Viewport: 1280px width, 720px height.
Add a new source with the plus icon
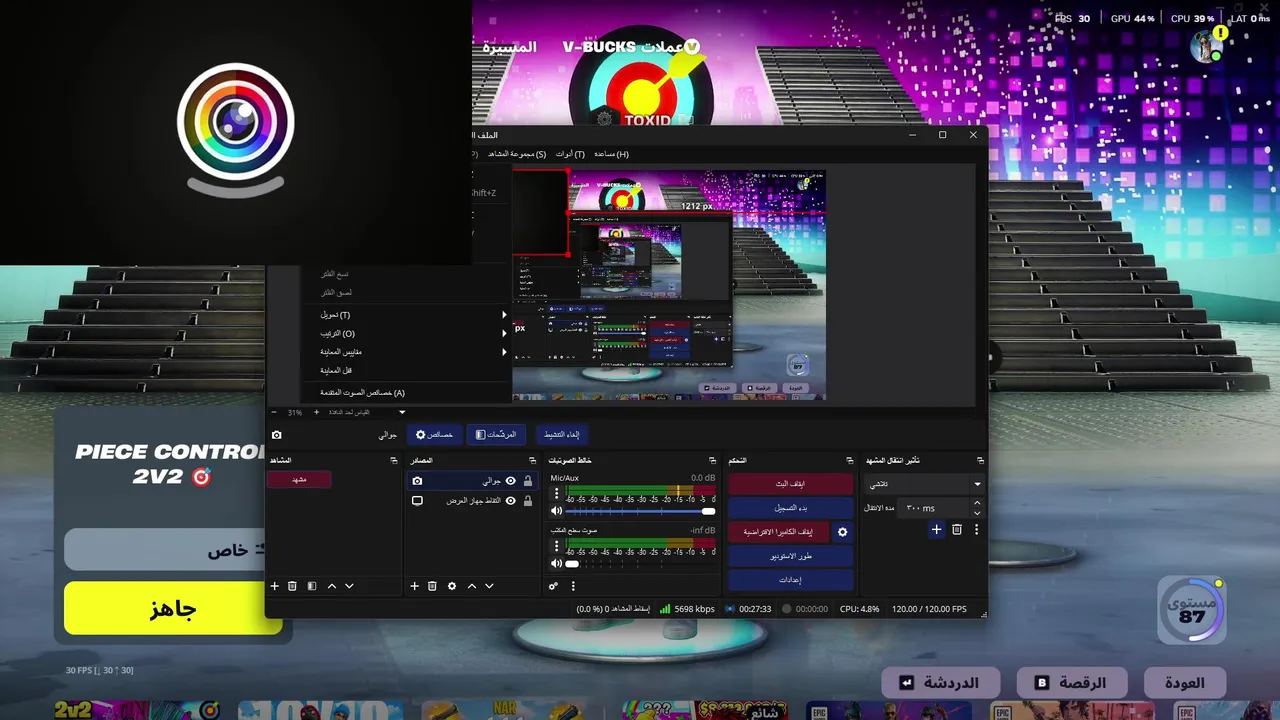(414, 586)
